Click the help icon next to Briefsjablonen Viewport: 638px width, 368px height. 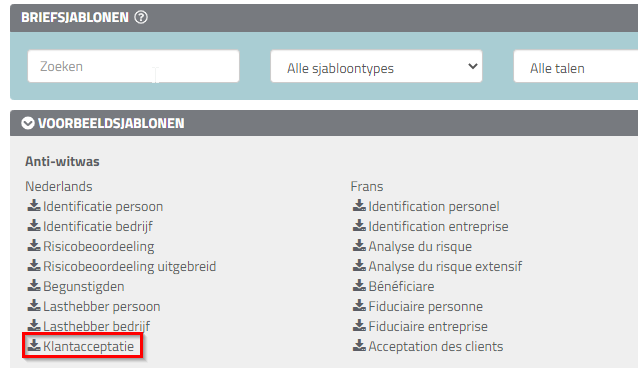pyautogui.click(x=141, y=18)
